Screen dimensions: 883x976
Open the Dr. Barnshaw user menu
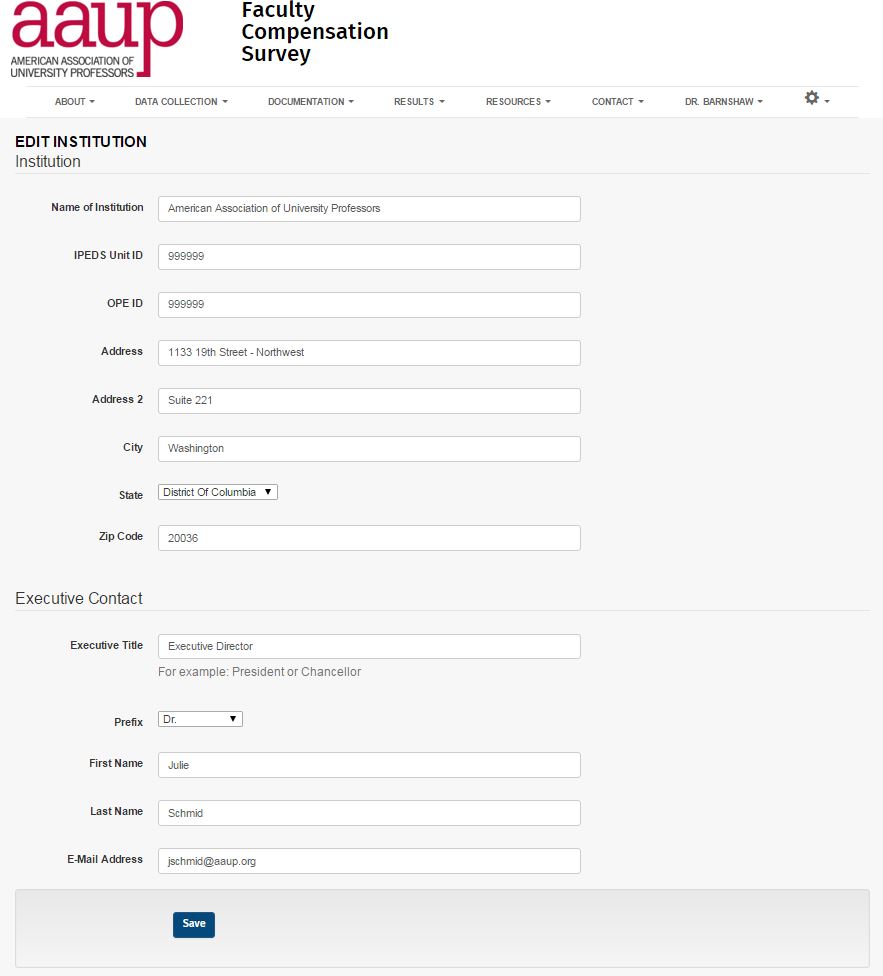[723, 101]
